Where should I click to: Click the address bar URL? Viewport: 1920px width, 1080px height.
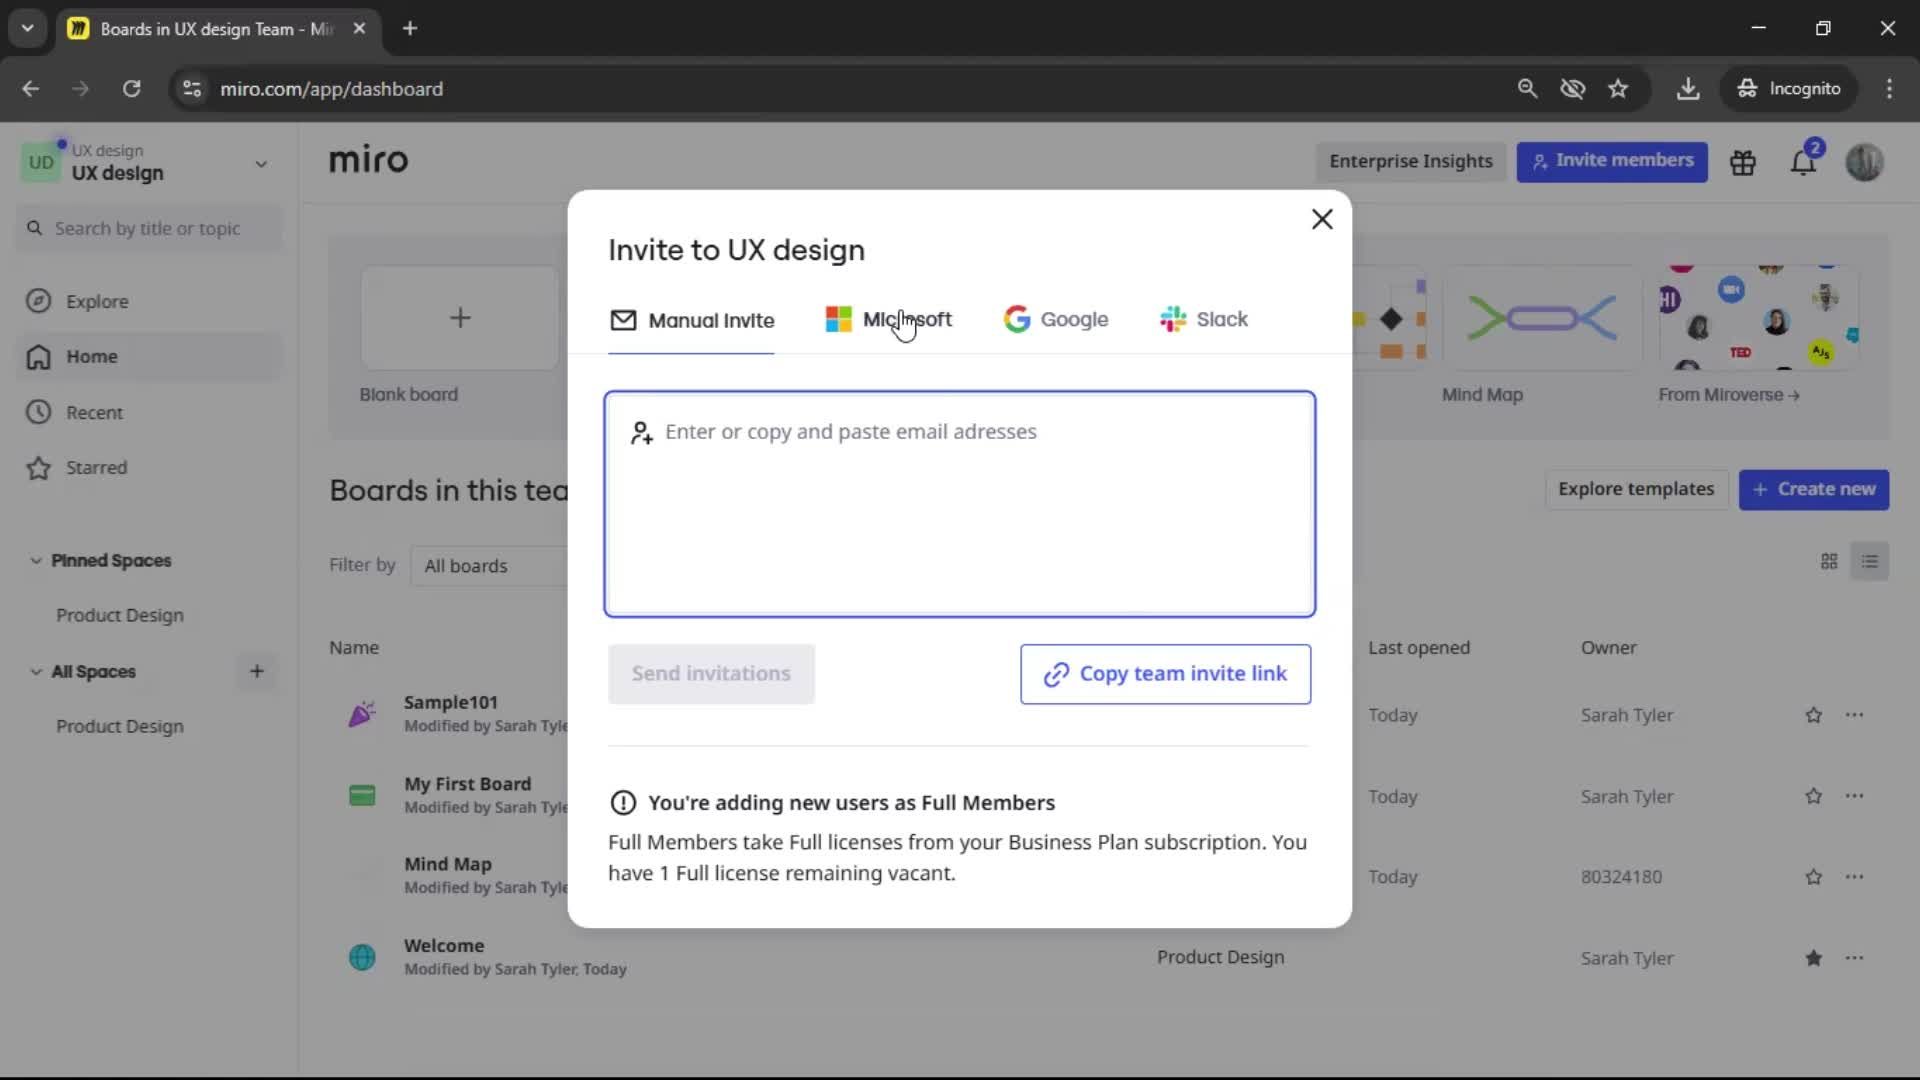point(332,89)
